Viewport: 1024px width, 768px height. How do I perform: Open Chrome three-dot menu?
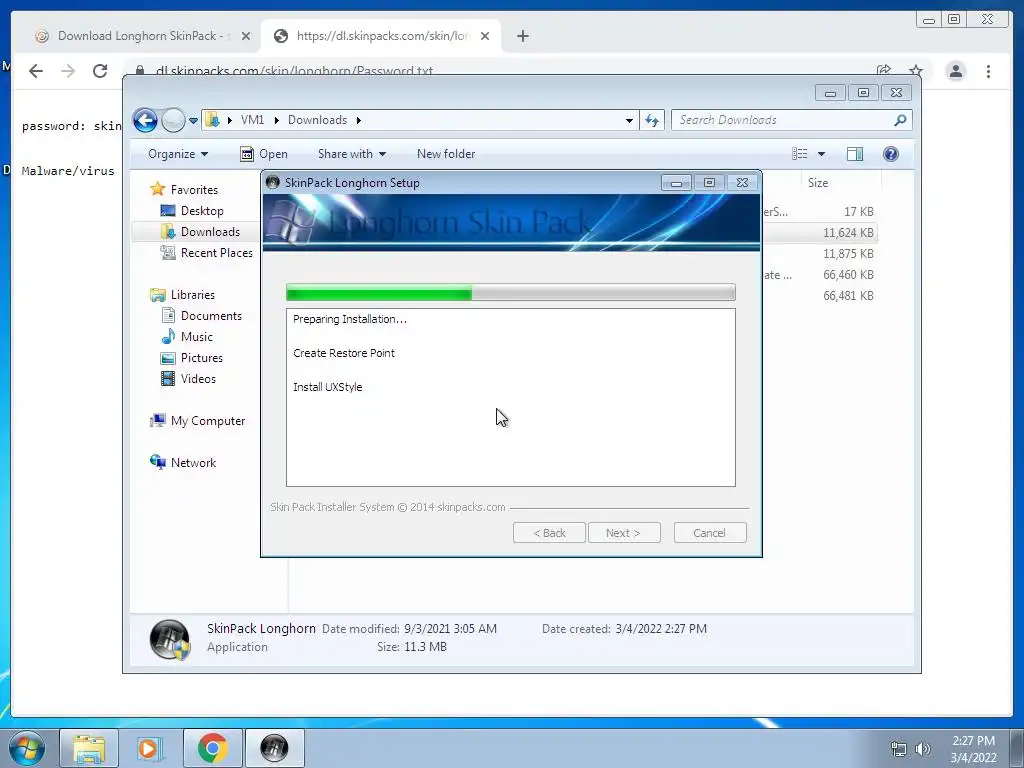pos(989,71)
